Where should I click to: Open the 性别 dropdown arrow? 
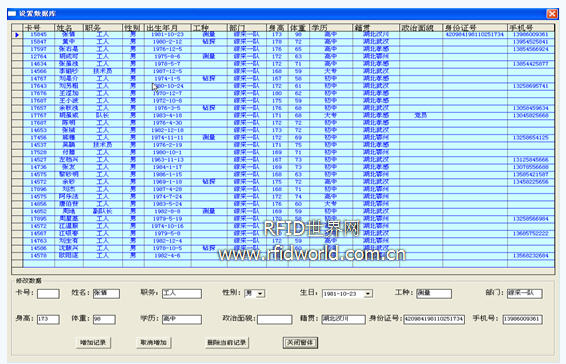point(261,294)
